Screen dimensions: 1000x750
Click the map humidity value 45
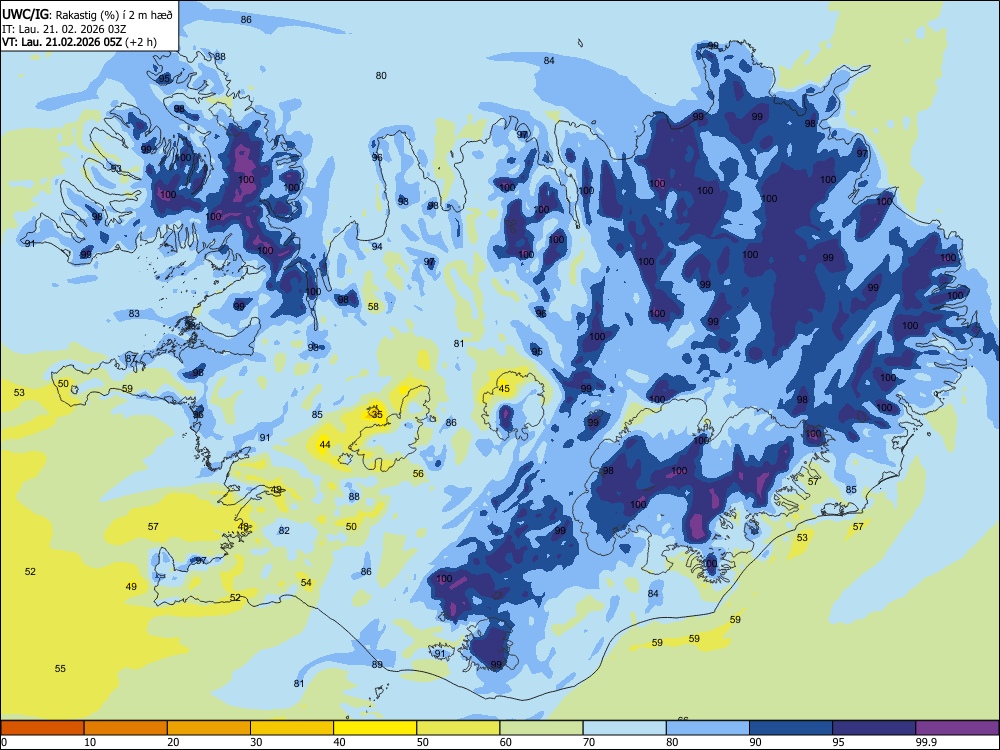(x=504, y=389)
